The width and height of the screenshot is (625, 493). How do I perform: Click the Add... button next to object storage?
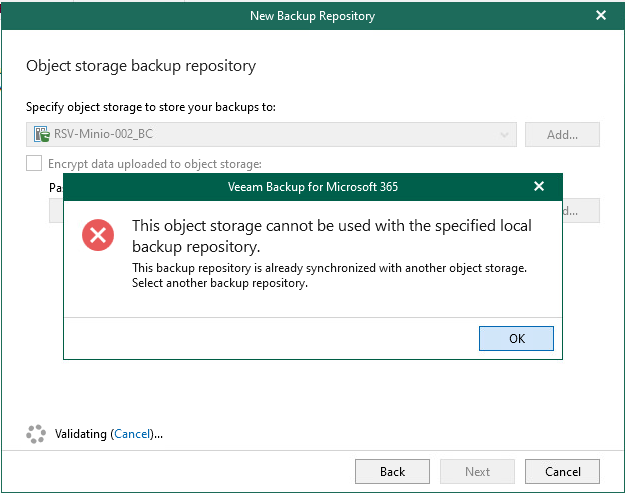click(x=562, y=135)
